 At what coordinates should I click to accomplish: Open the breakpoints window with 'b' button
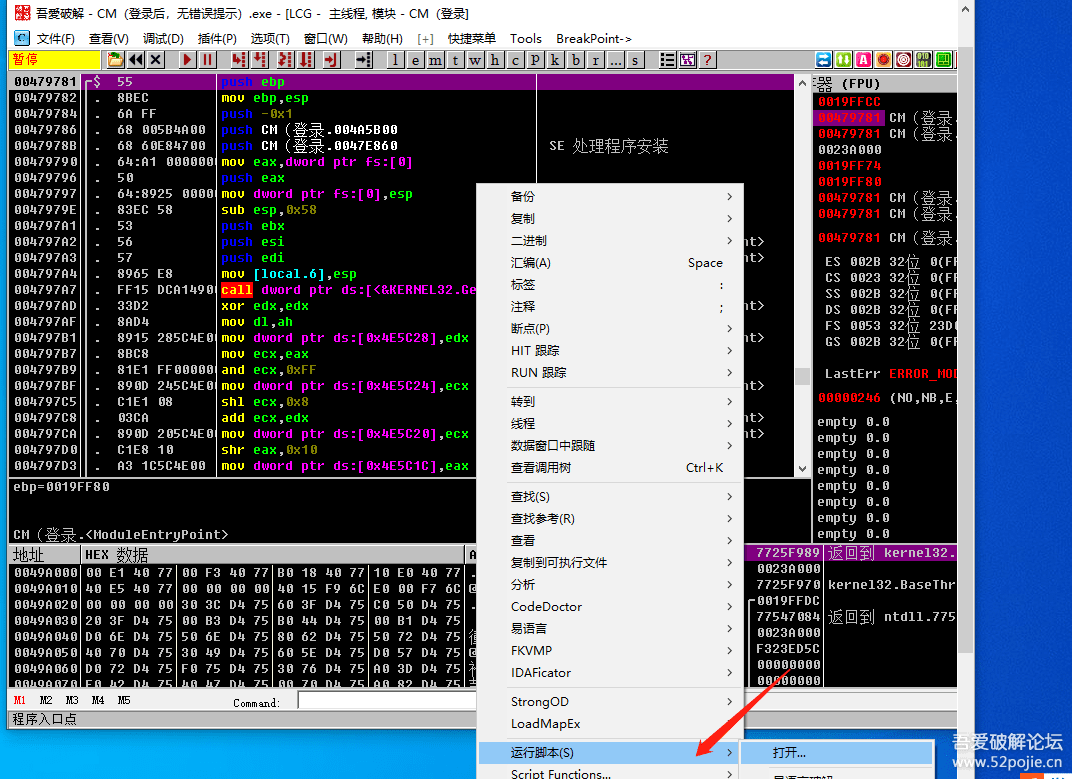575,60
